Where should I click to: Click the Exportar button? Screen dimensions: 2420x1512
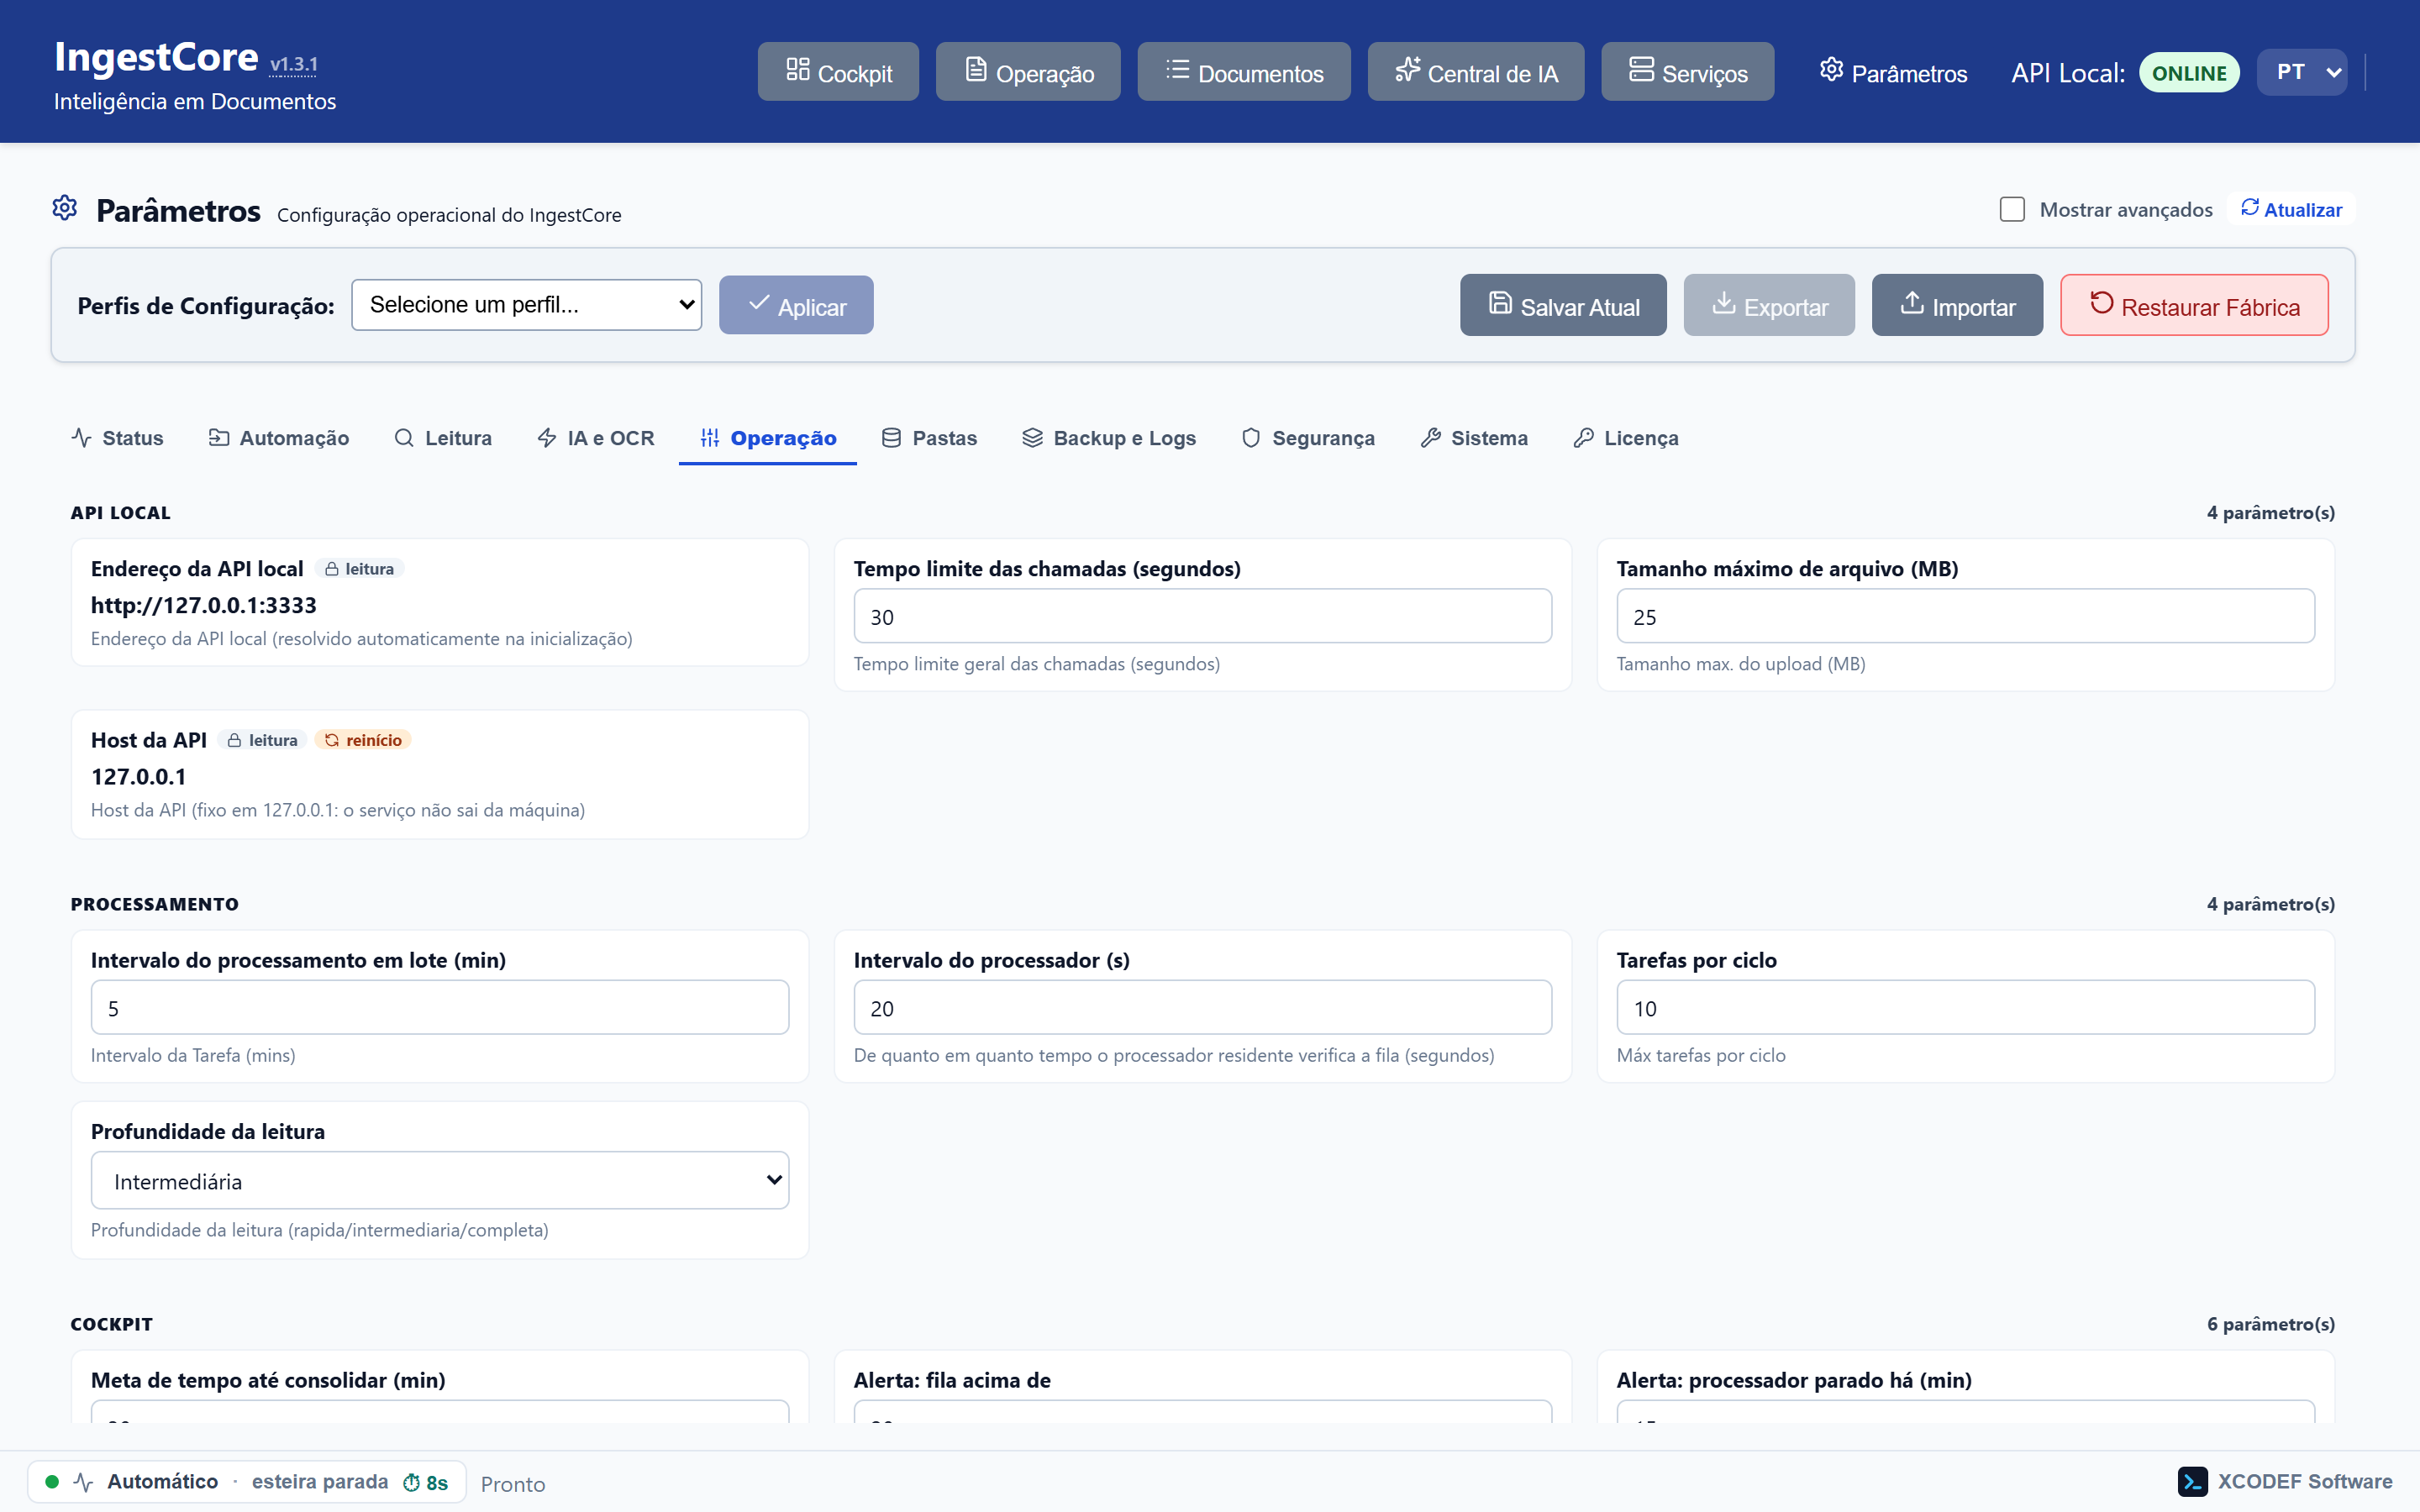click(x=1769, y=305)
